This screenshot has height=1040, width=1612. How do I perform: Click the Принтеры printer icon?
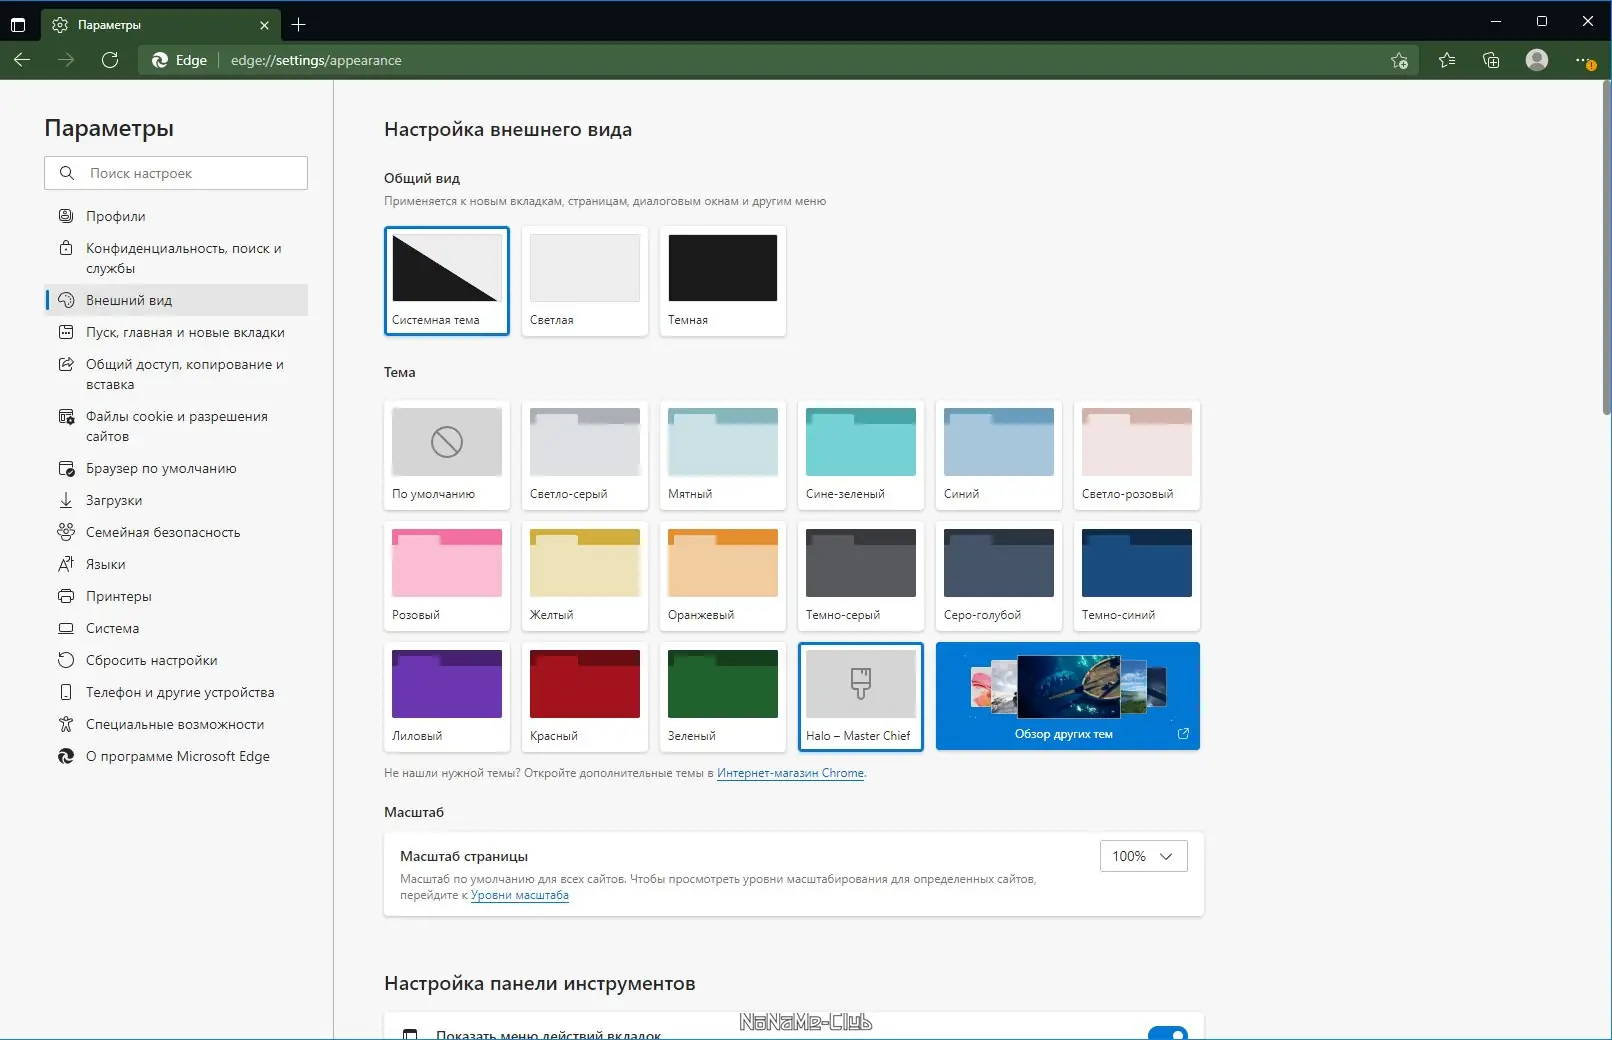pos(66,596)
